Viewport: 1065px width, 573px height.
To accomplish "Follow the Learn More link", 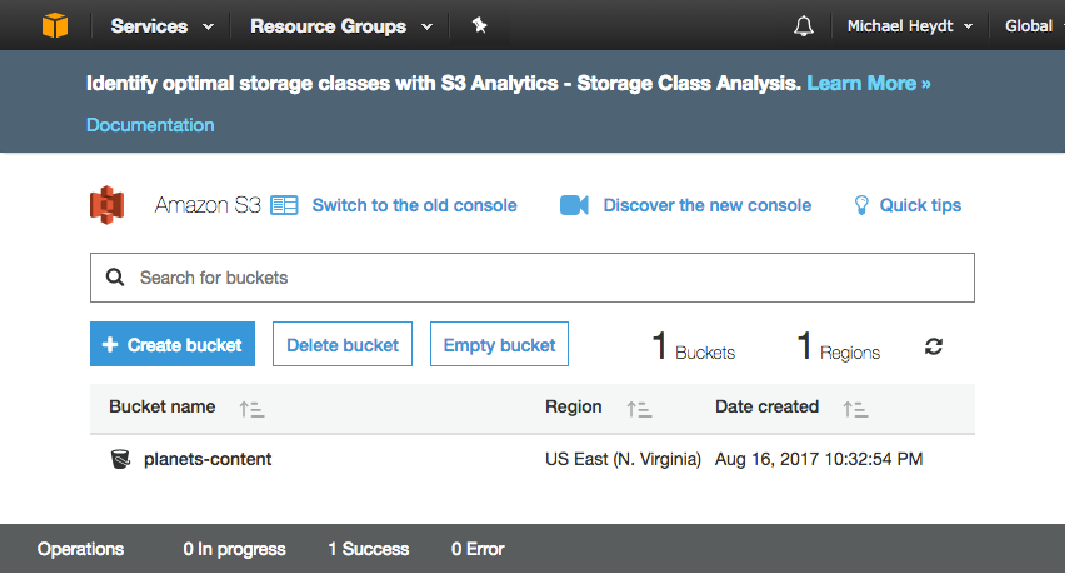I will point(869,83).
